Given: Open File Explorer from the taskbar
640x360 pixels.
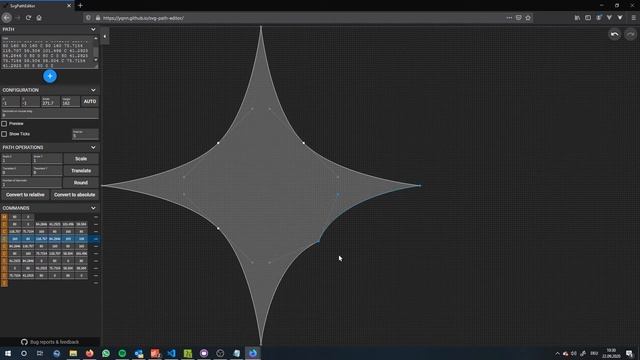Looking at the screenshot, I should pyautogui.click(x=73, y=353).
